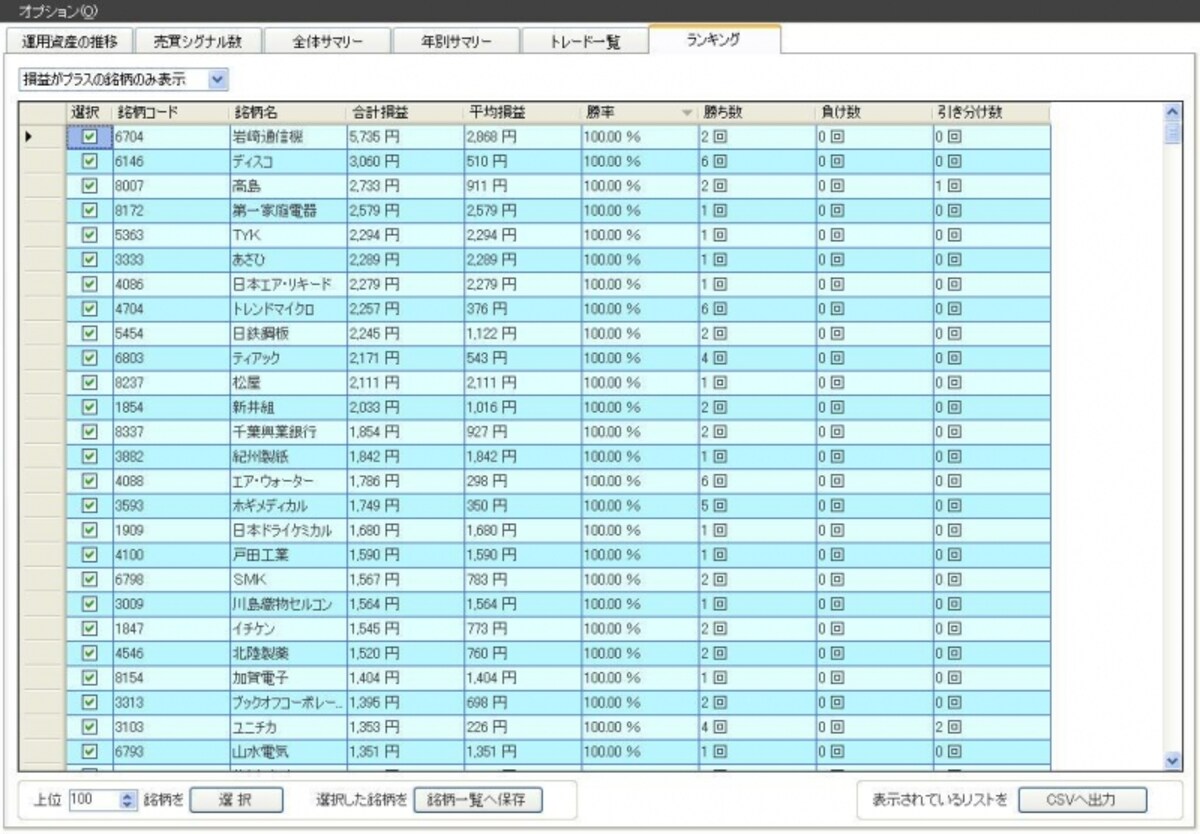Screen dimensions: 1200x834
Task: Click the 加賀電子 name cell
Action: [x=287, y=677]
